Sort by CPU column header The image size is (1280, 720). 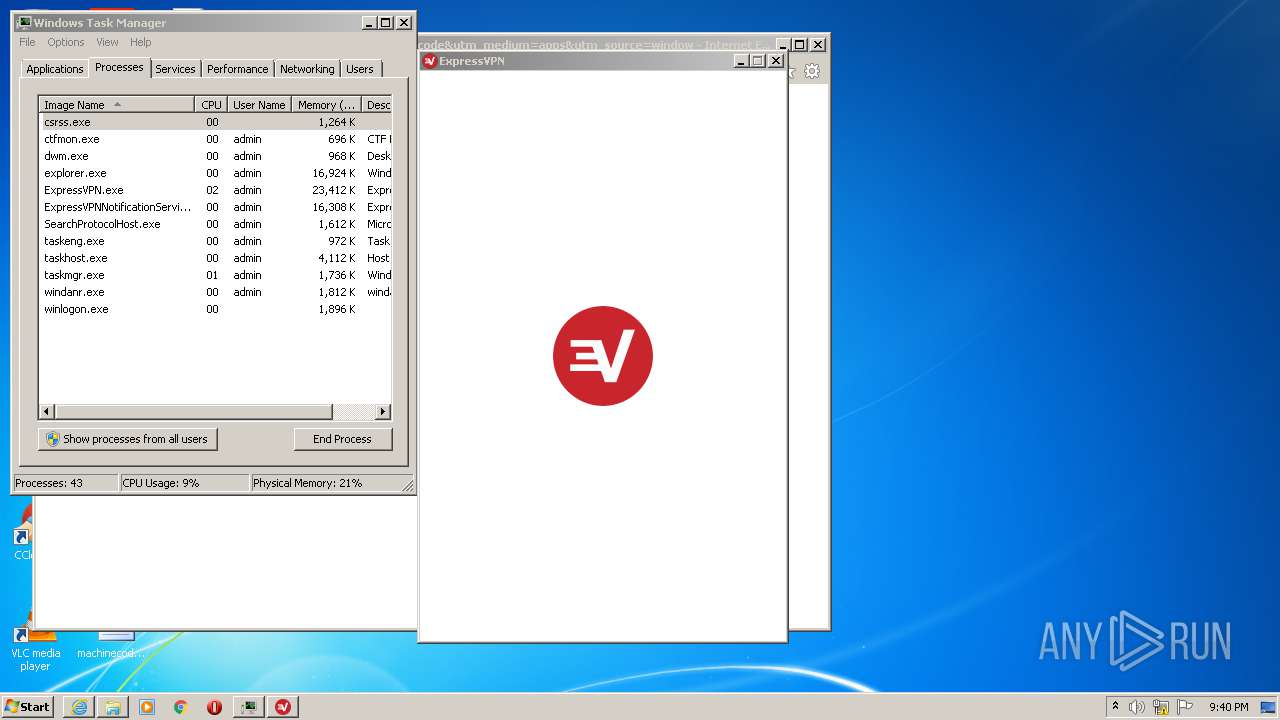211,105
